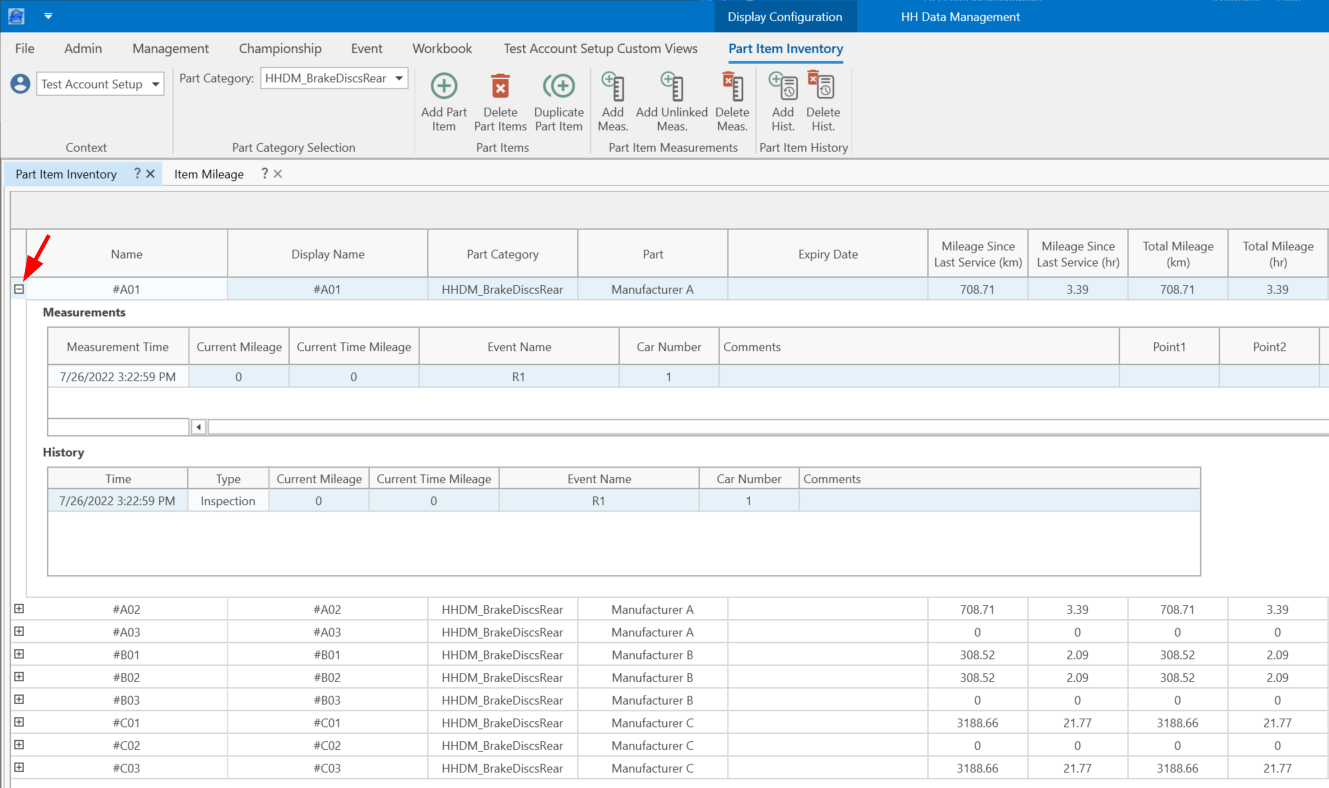Click the Delete Meas. icon
Image resolution: width=1329 pixels, height=788 pixels.
(732, 88)
